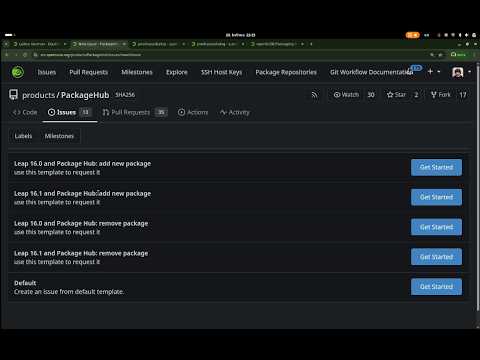The width and height of the screenshot is (480, 360).
Task: Open Git Workflow Documentation link
Action: click(x=370, y=72)
